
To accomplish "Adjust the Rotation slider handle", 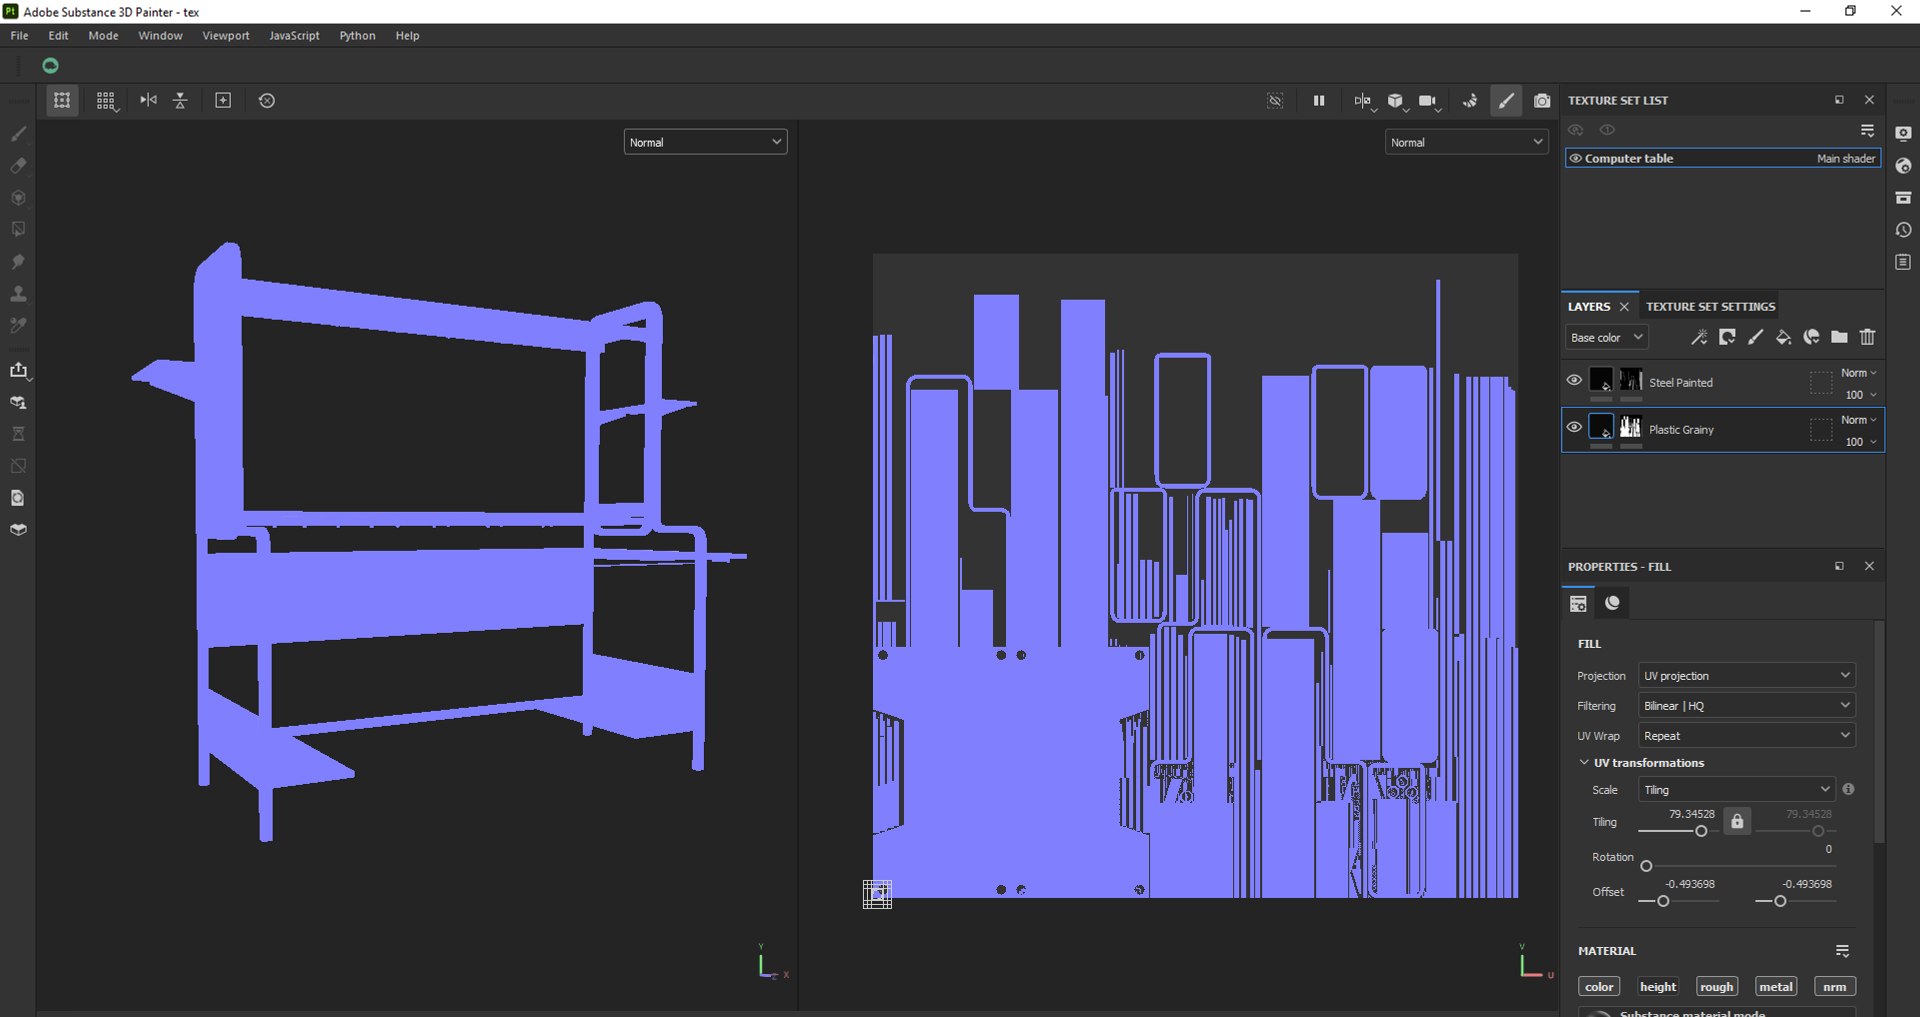I will pyautogui.click(x=1646, y=866).
